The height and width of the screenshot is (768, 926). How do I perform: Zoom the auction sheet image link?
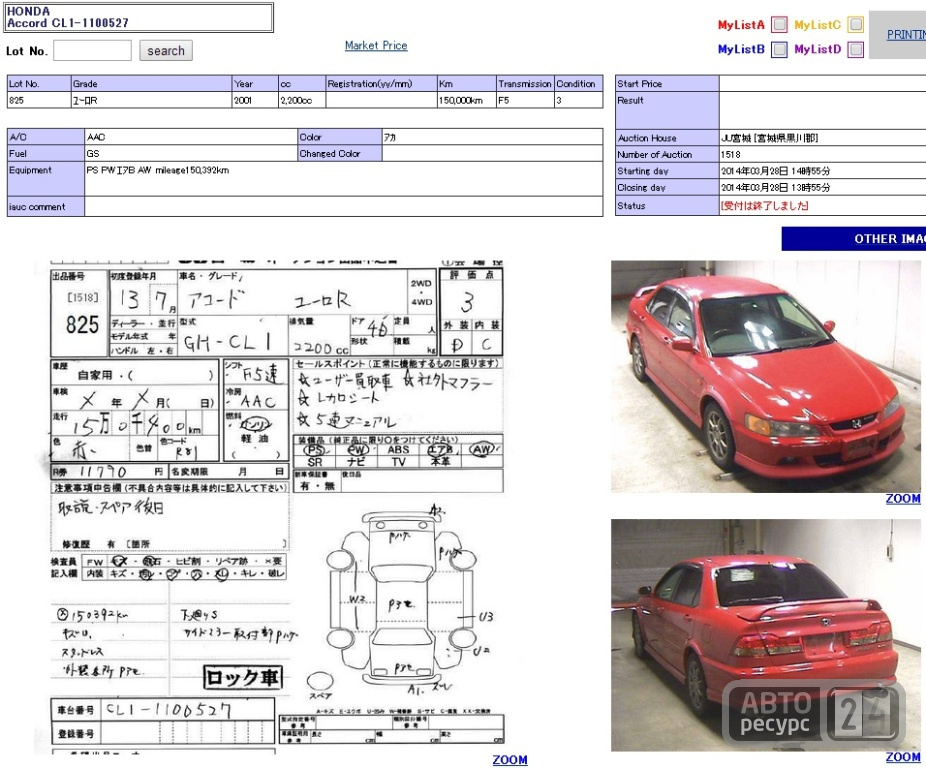coord(510,760)
